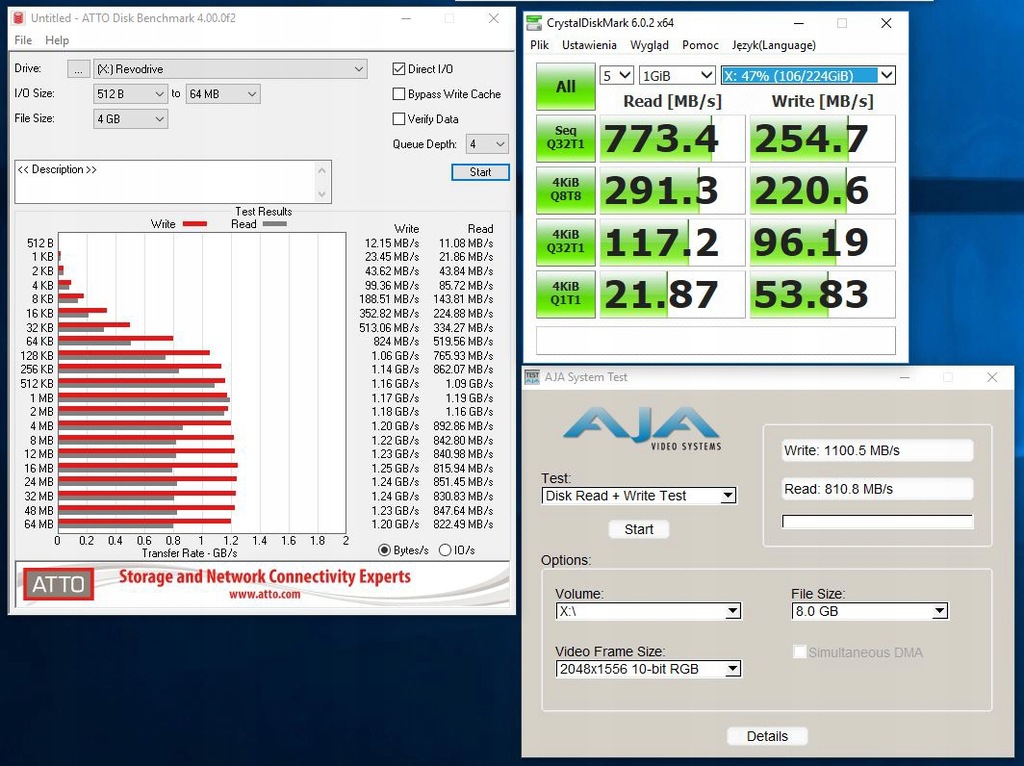Open the Help menu in ATTO

tap(57, 40)
